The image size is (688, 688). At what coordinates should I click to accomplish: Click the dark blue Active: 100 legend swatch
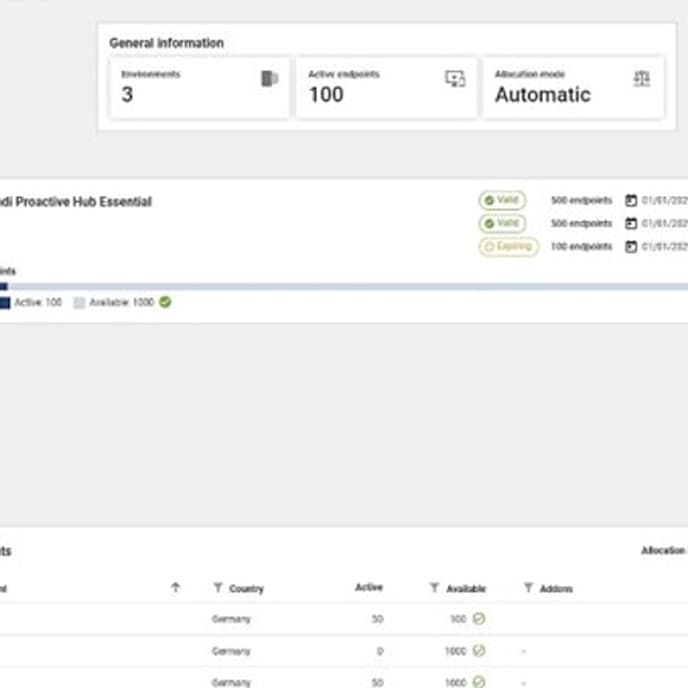click(x=5, y=303)
